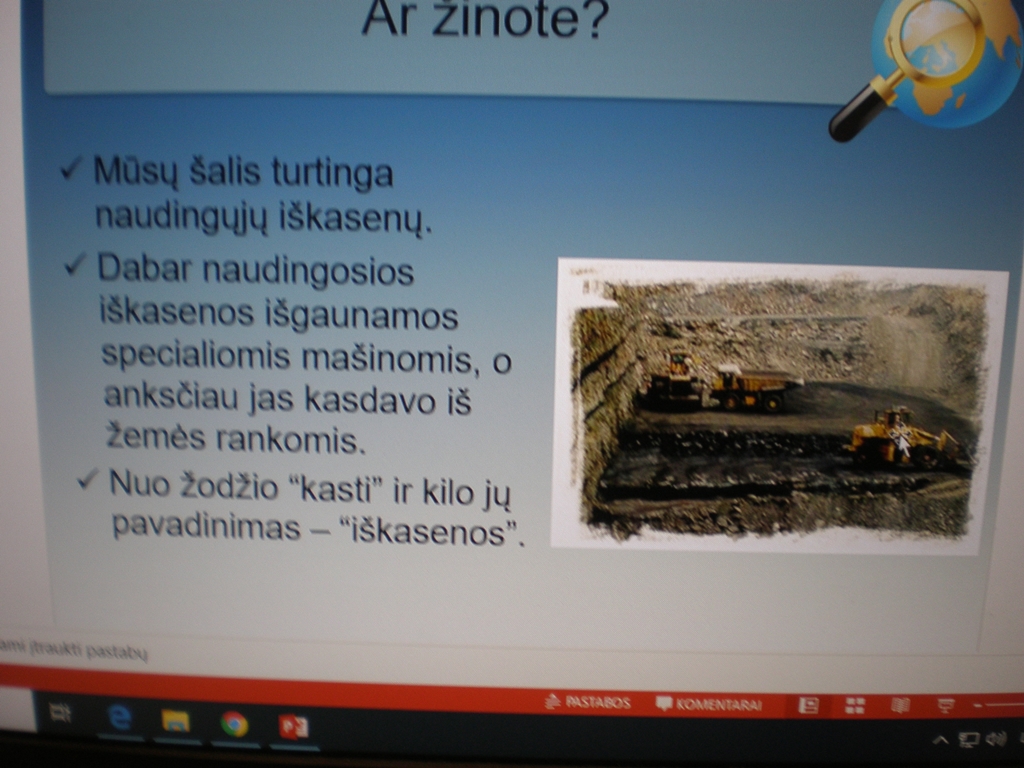Switch to Slide Sorter view
This screenshot has width=1024, height=768.
[x=855, y=705]
